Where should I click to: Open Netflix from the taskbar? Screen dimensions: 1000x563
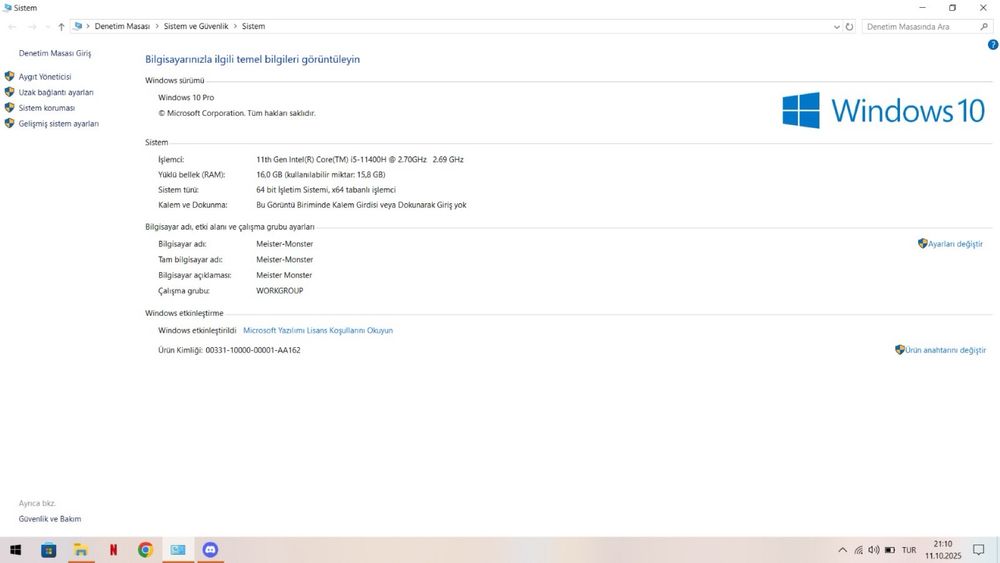click(x=113, y=550)
